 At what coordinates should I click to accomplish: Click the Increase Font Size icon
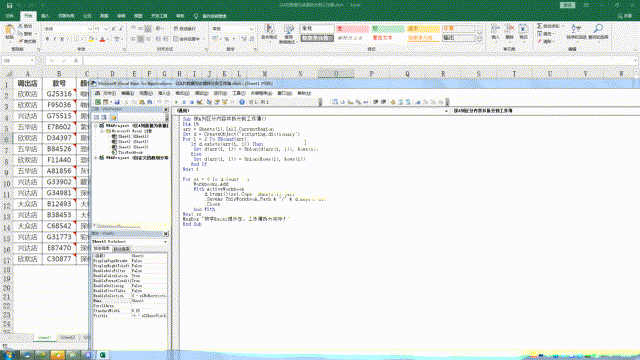click(x=113, y=29)
